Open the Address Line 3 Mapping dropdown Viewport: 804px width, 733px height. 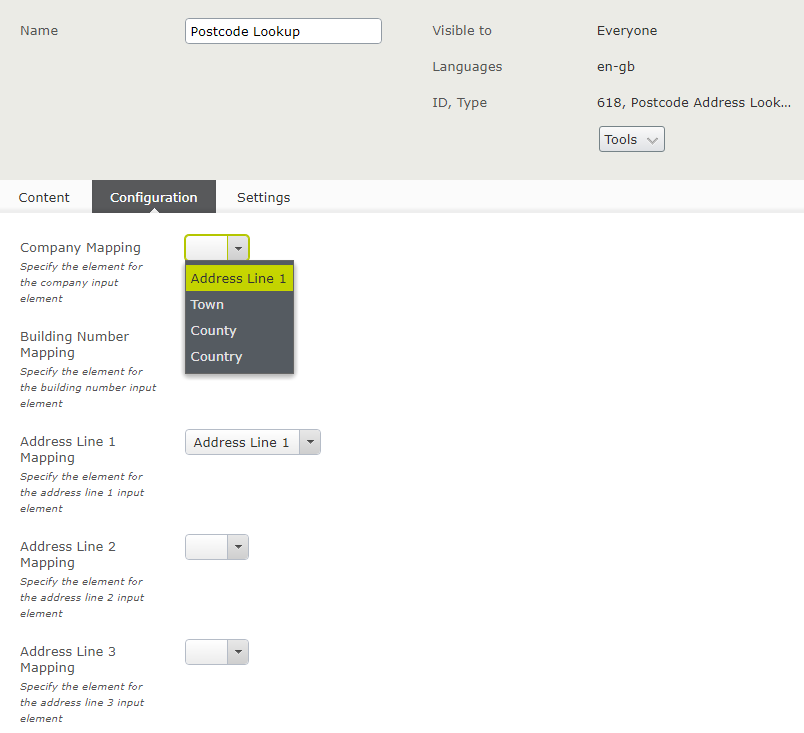point(217,652)
